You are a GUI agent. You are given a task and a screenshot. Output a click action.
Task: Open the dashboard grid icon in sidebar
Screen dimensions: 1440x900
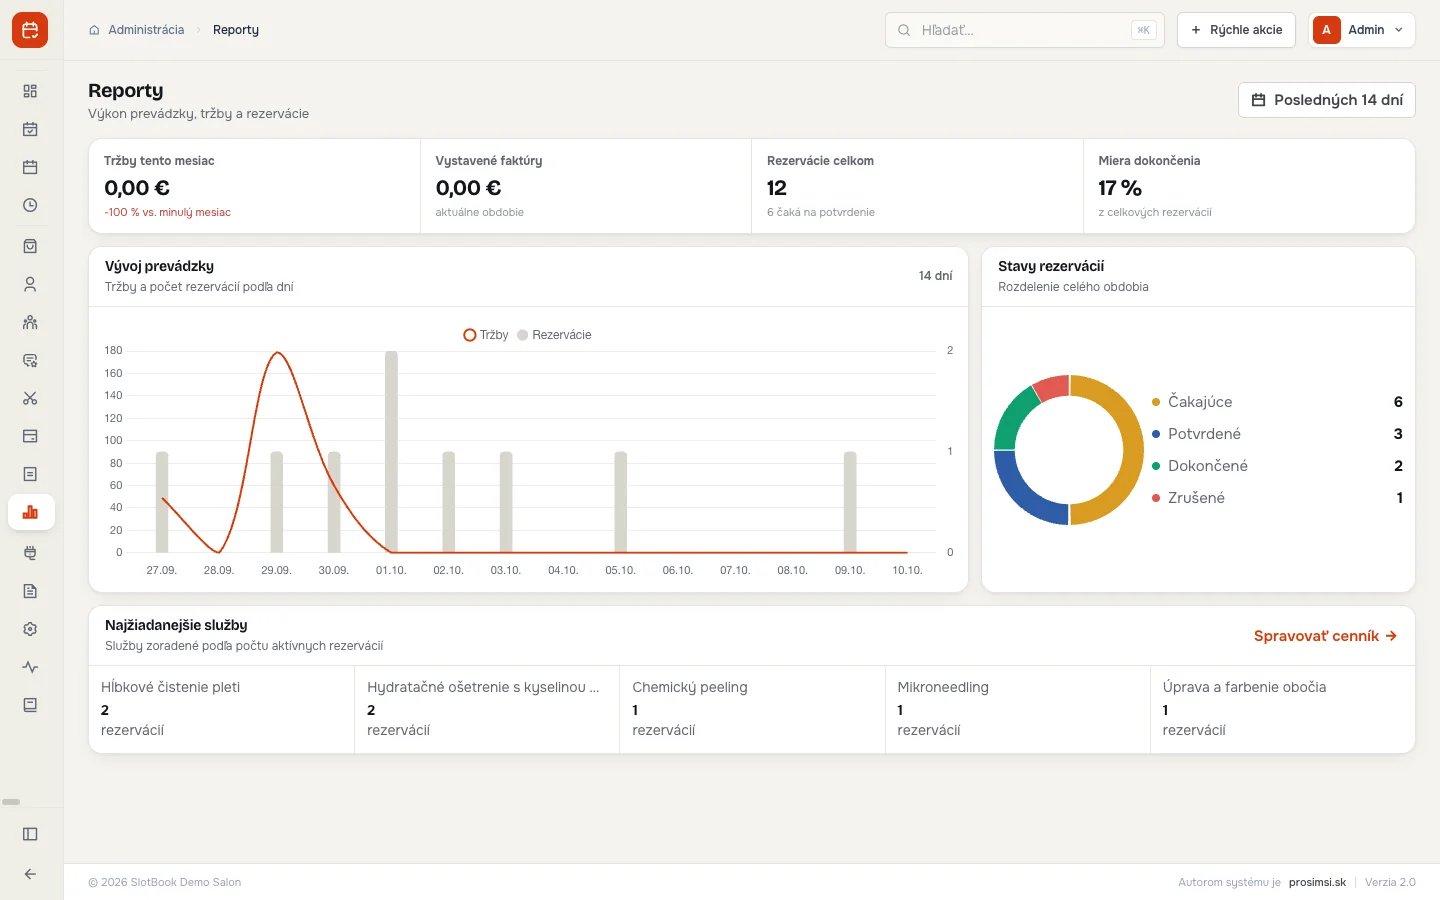30,91
